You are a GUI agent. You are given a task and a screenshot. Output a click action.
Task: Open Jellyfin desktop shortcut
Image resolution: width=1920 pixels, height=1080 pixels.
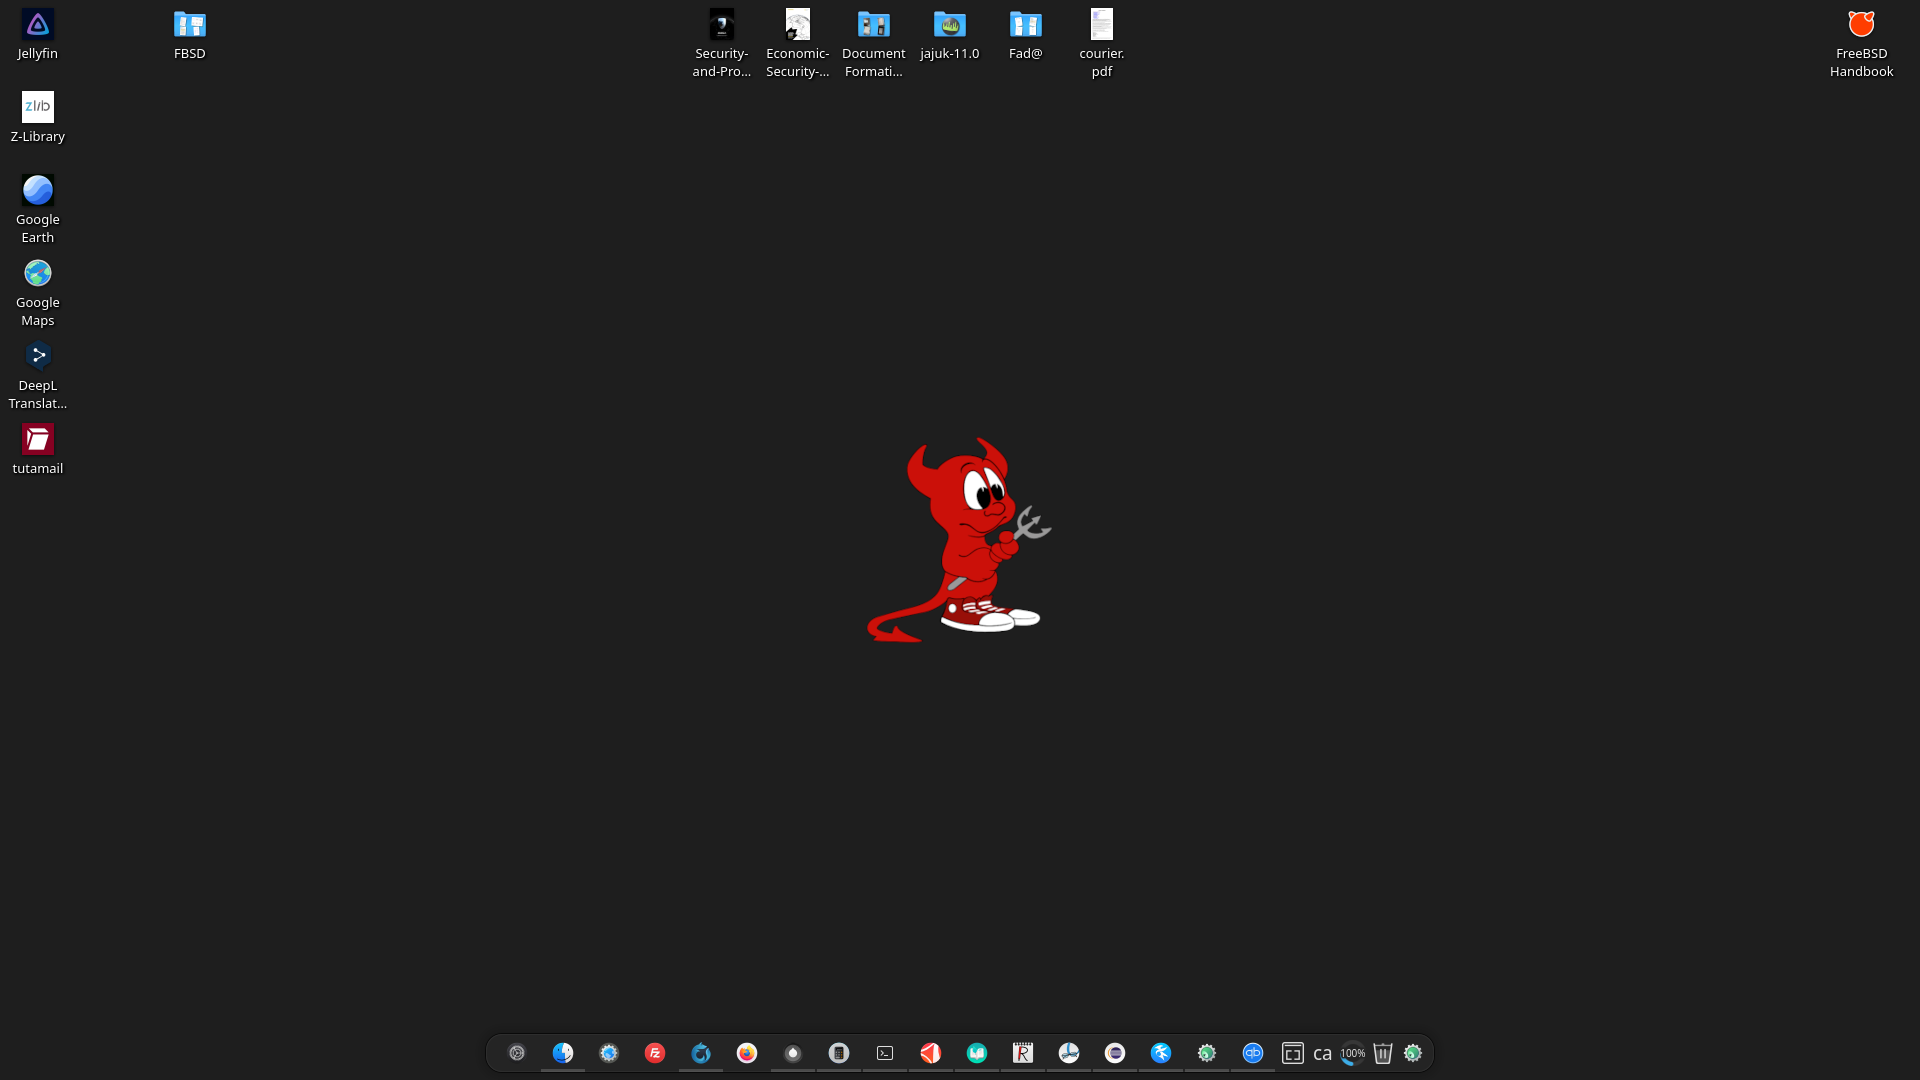(37, 25)
